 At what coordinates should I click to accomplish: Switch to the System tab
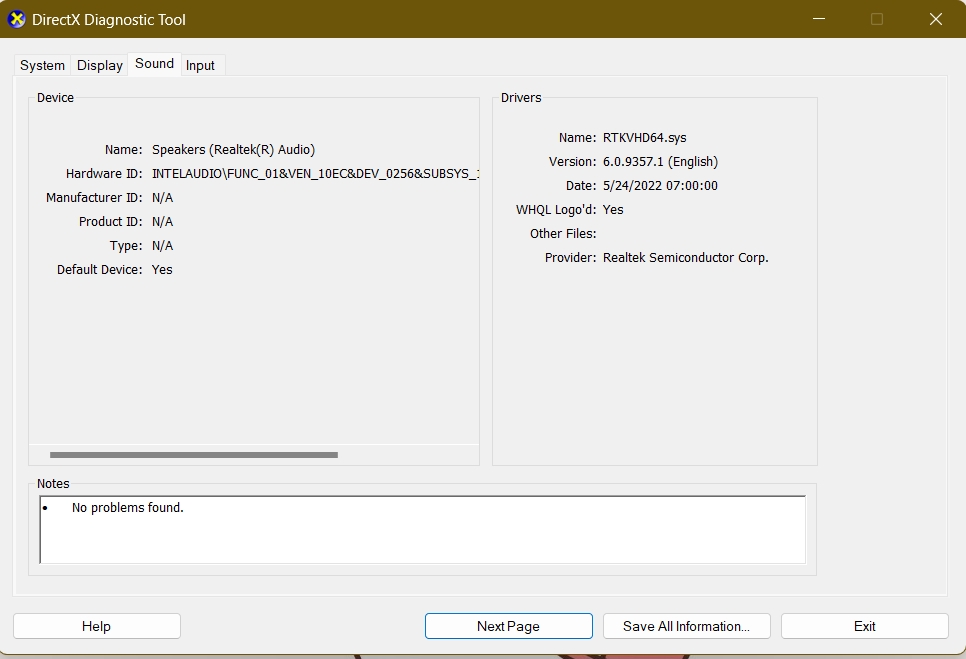pyautogui.click(x=42, y=65)
